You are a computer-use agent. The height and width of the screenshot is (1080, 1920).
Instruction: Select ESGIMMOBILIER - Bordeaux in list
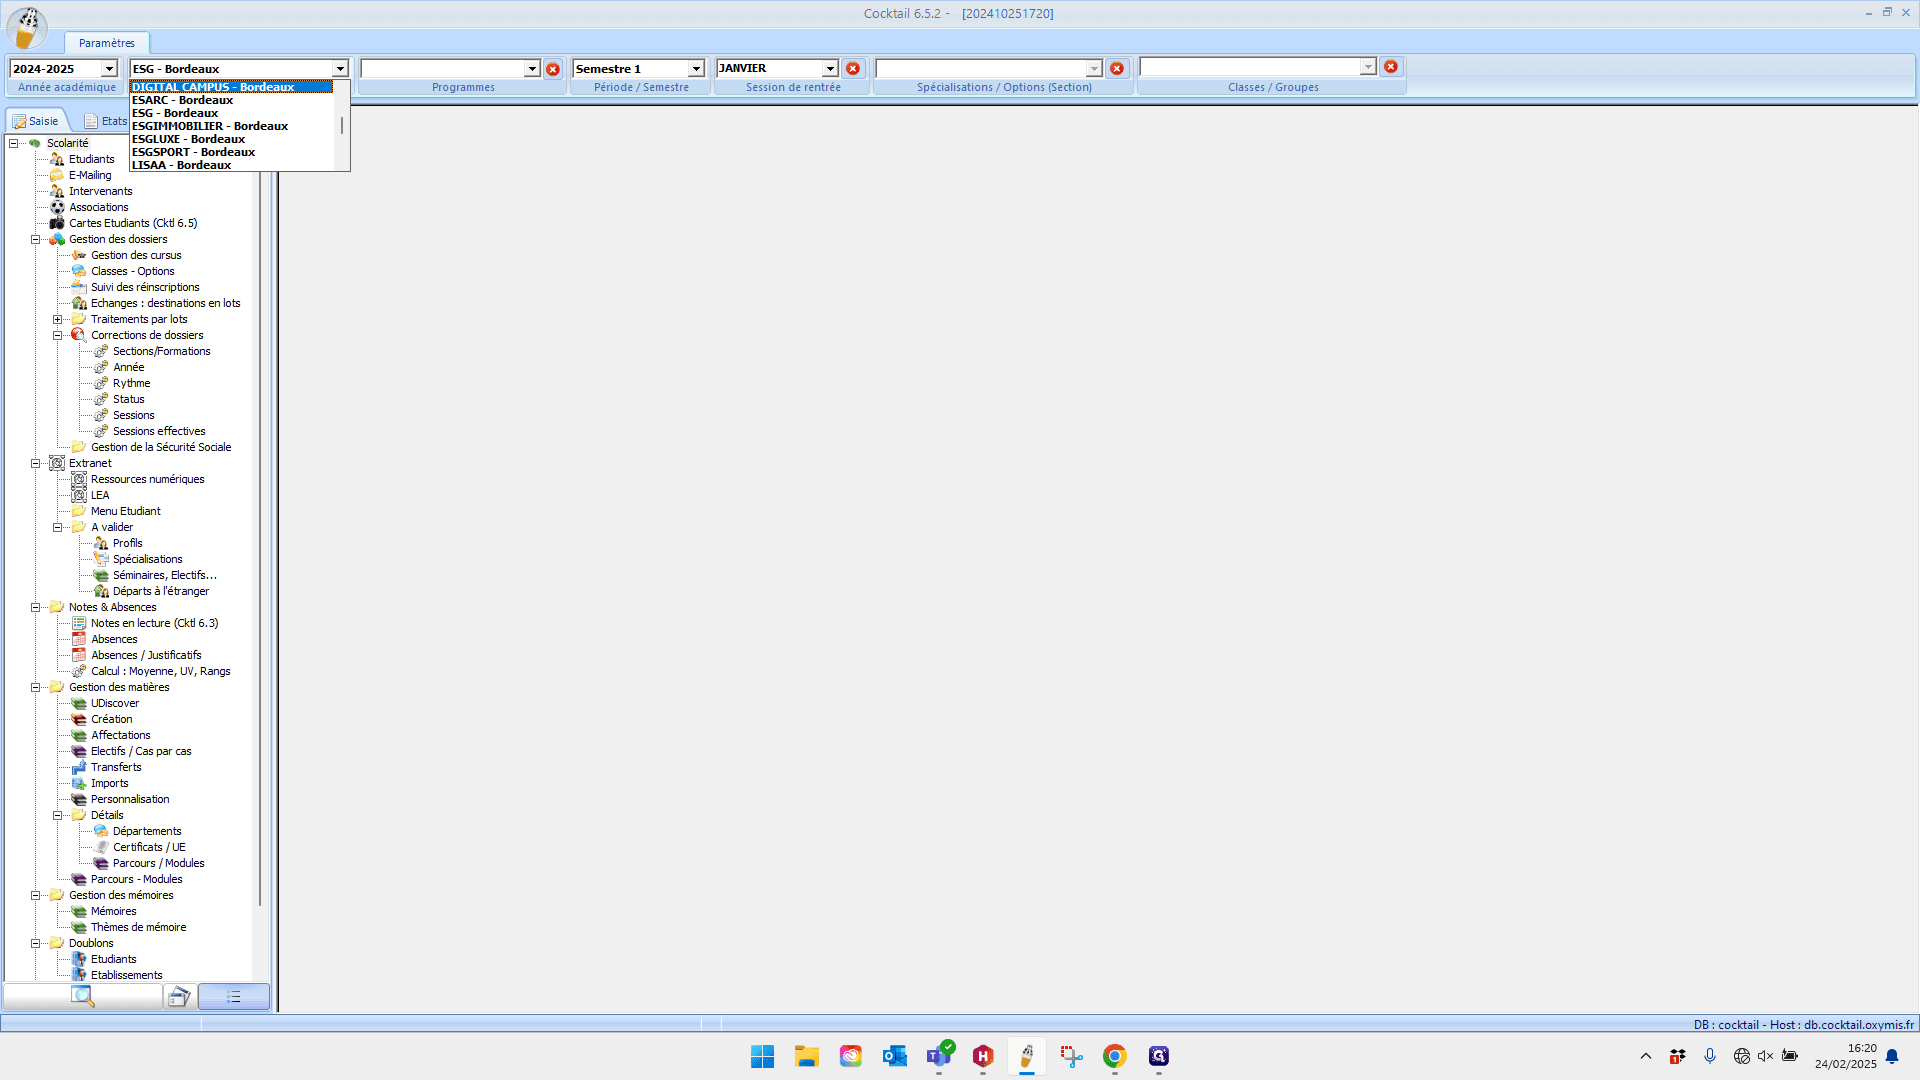[x=231, y=126]
